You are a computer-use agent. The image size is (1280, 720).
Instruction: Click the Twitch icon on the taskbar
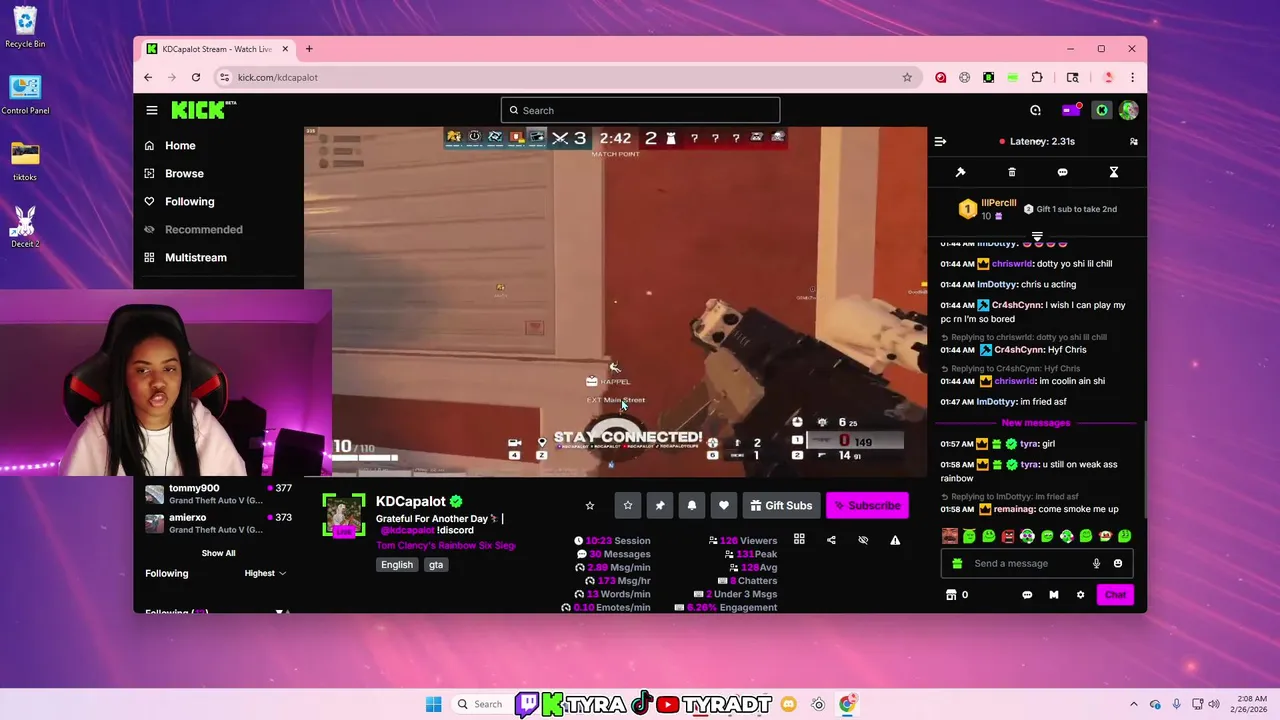[x=527, y=704]
